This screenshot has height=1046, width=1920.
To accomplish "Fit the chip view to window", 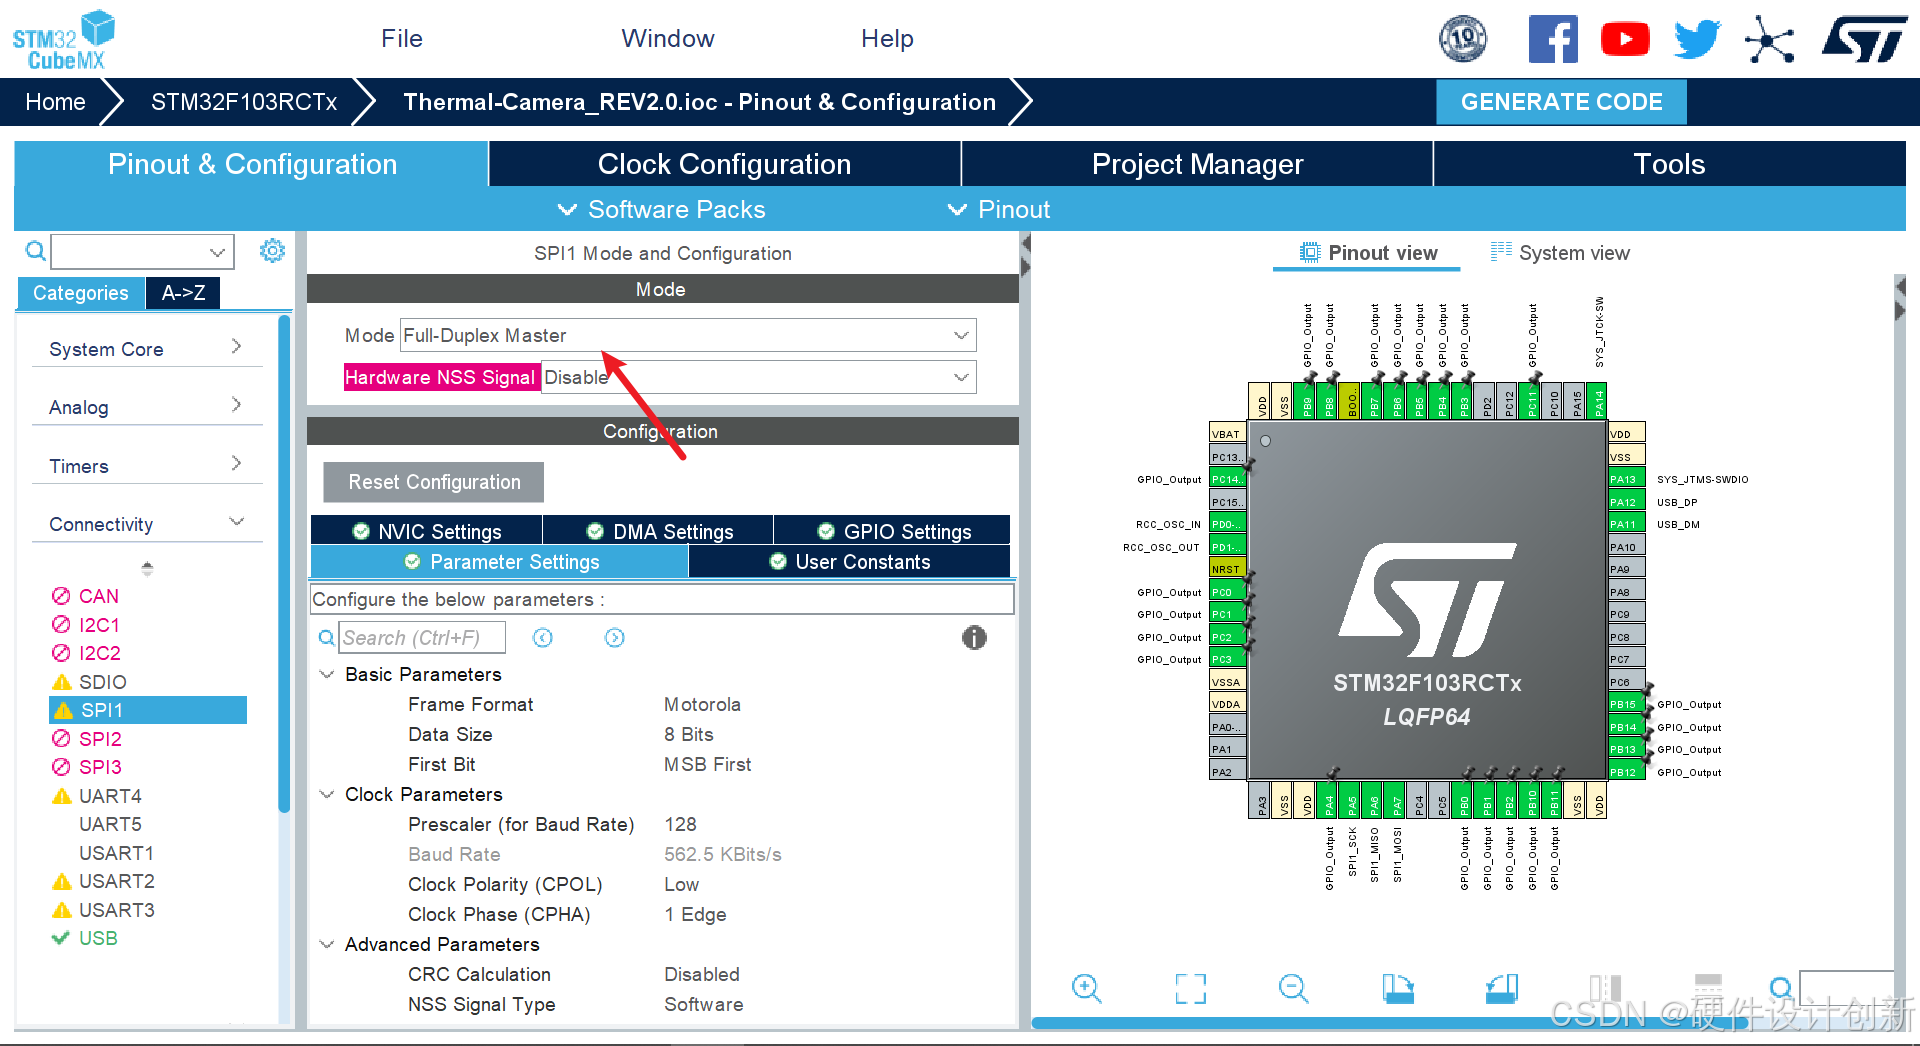I will [x=1190, y=989].
